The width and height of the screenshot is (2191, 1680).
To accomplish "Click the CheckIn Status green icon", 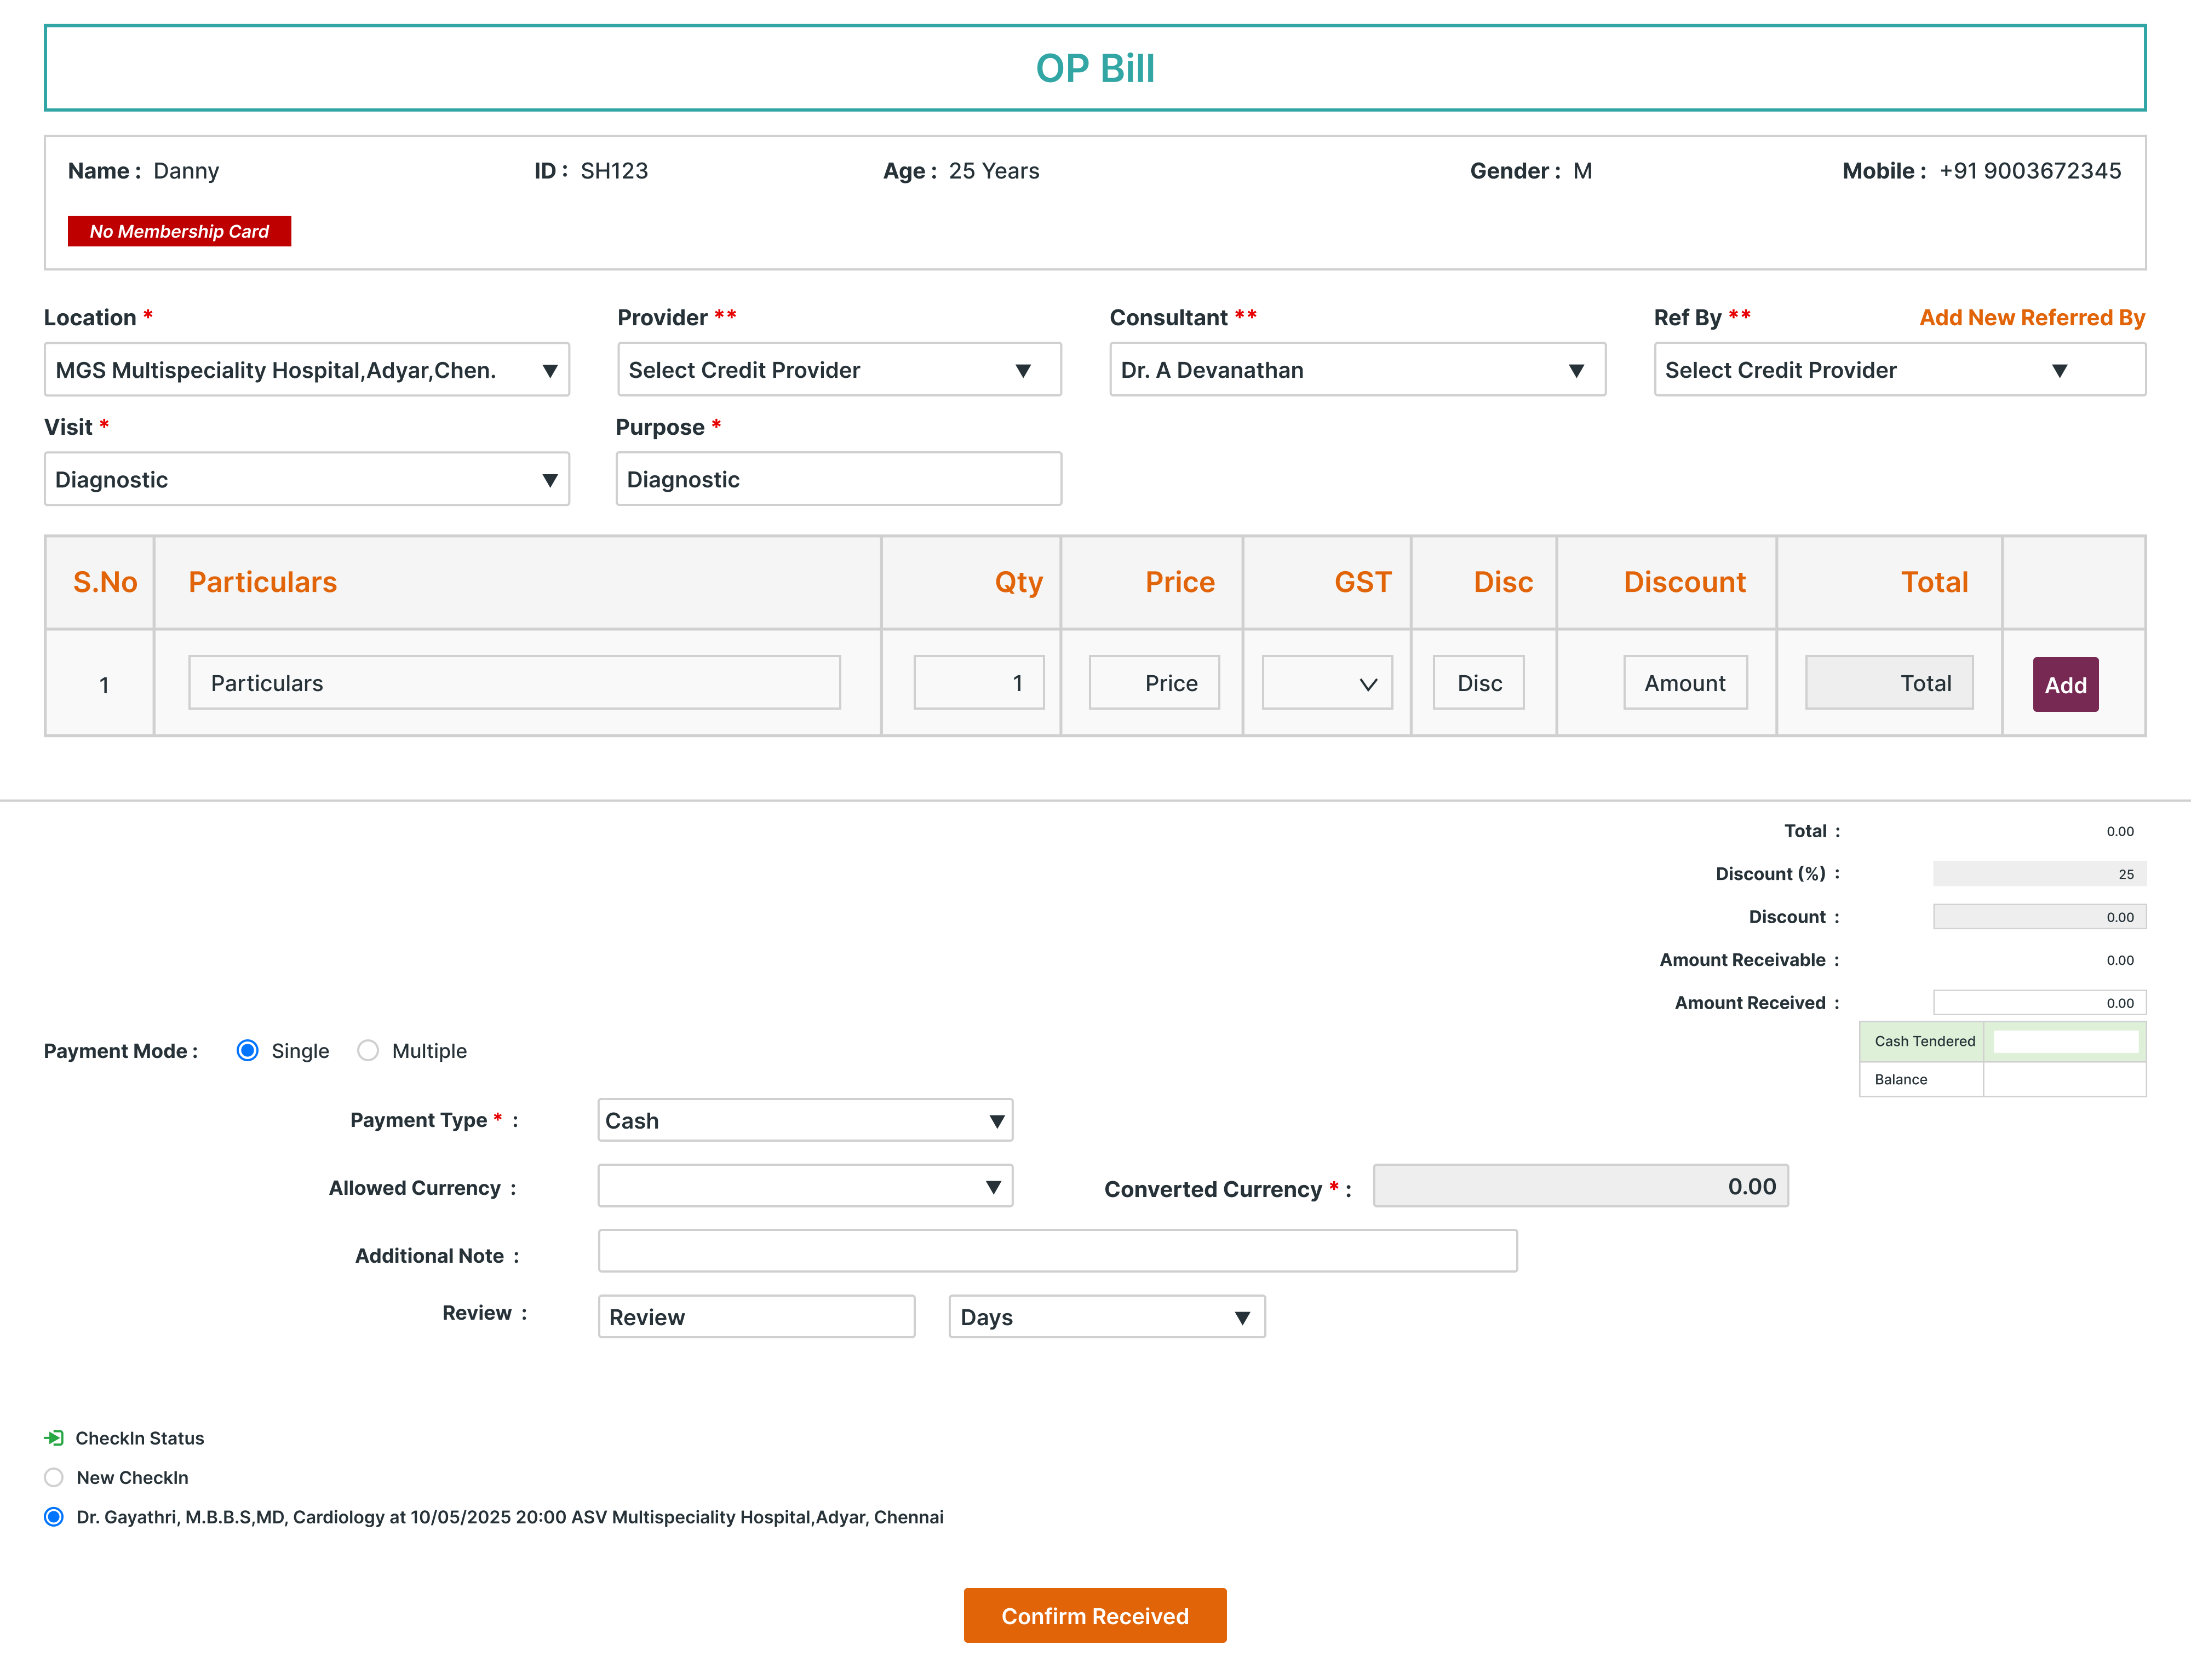I will tap(54, 1438).
